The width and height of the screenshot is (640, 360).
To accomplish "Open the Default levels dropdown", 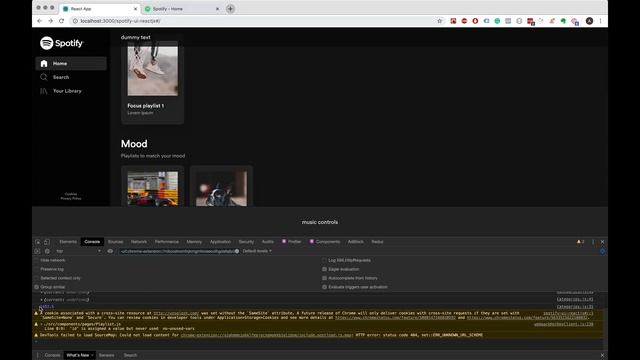I will pyautogui.click(x=257, y=251).
